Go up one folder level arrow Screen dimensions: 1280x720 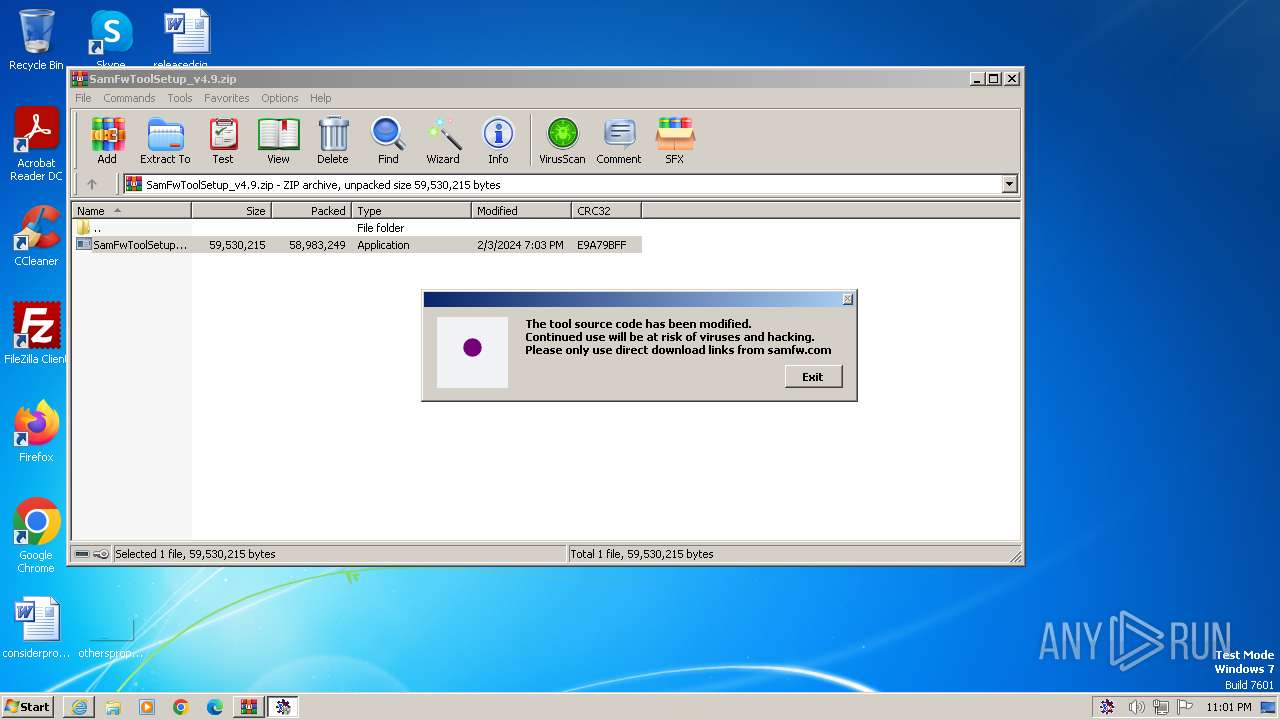coord(92,184)
